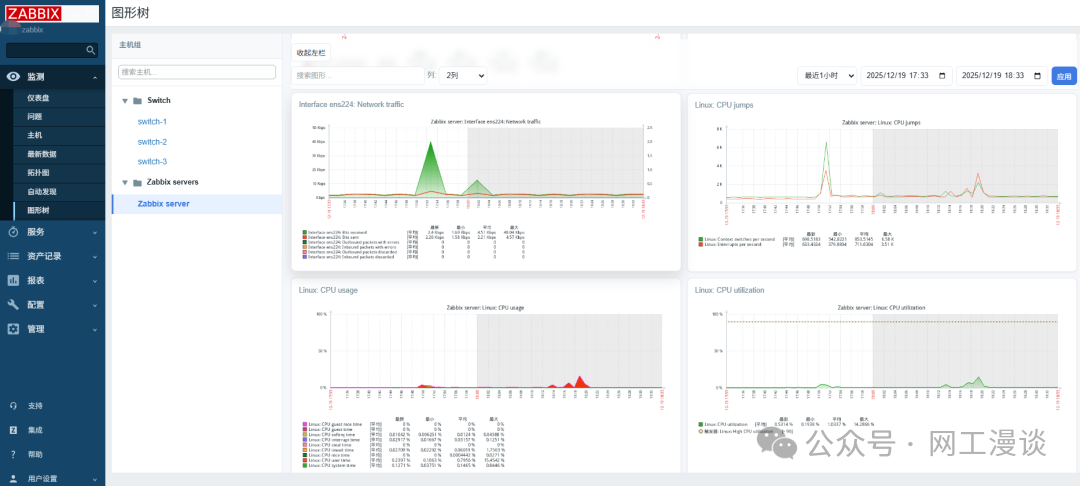Expand the 用户设置 menu chevron
This screenshot has height=486, width=1080.
click(x=95, y=479)
